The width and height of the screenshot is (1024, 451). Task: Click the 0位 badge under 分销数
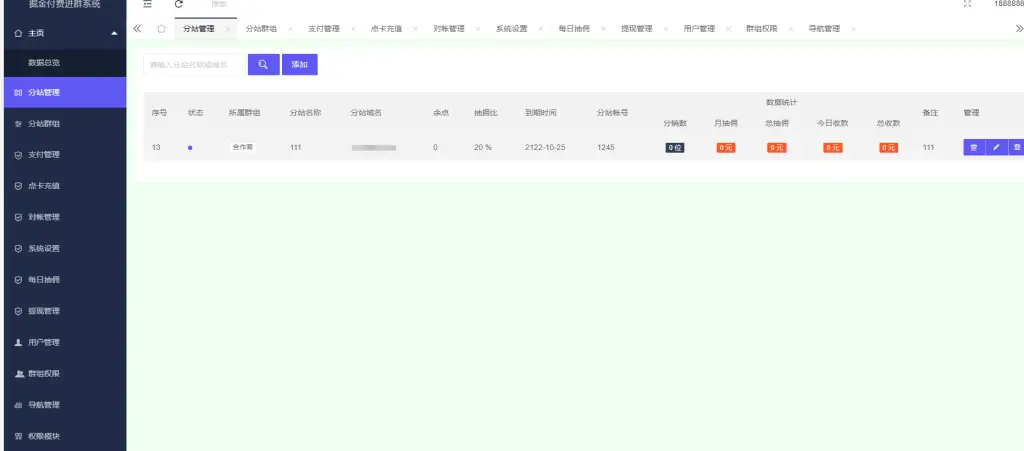[675, 148]
